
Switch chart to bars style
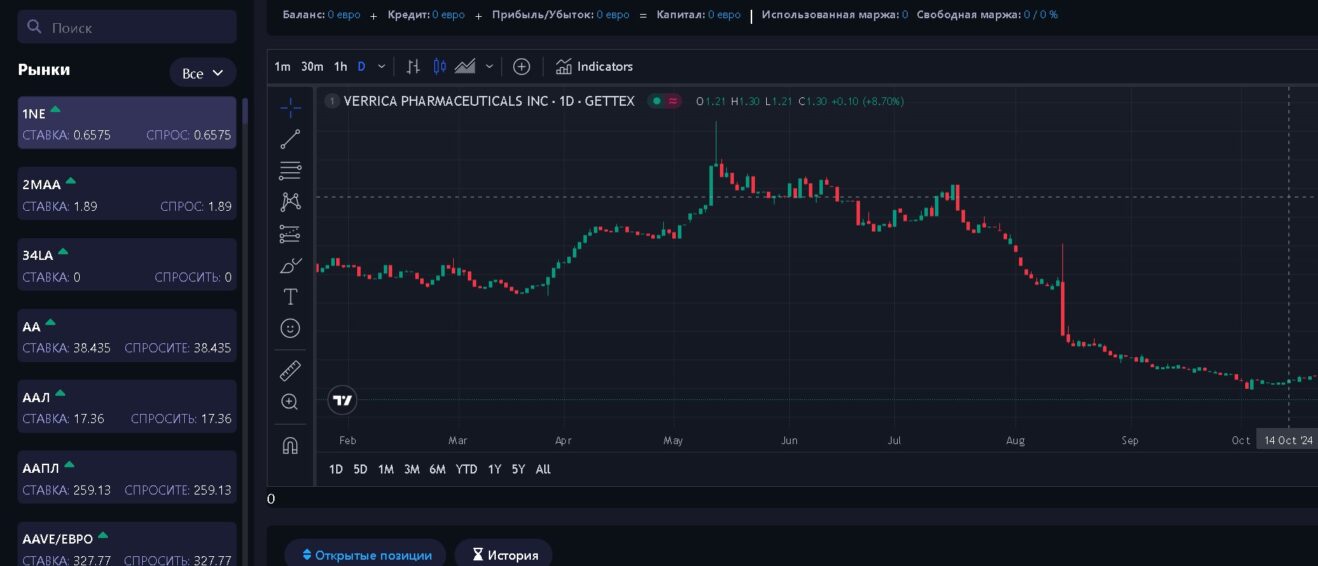coord(413,67)
